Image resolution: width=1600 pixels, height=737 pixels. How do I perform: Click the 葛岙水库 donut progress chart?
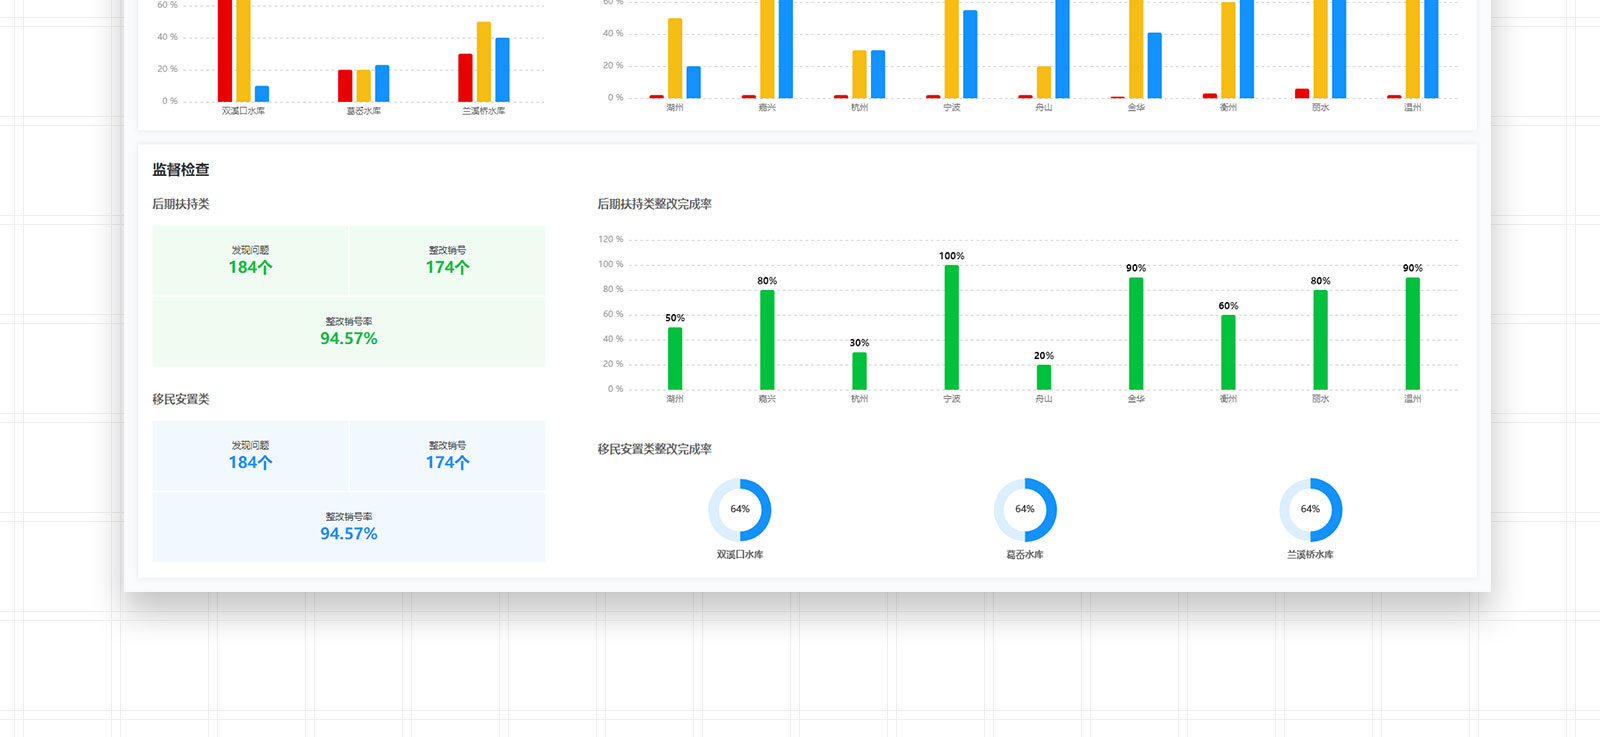coord(1025,510)
